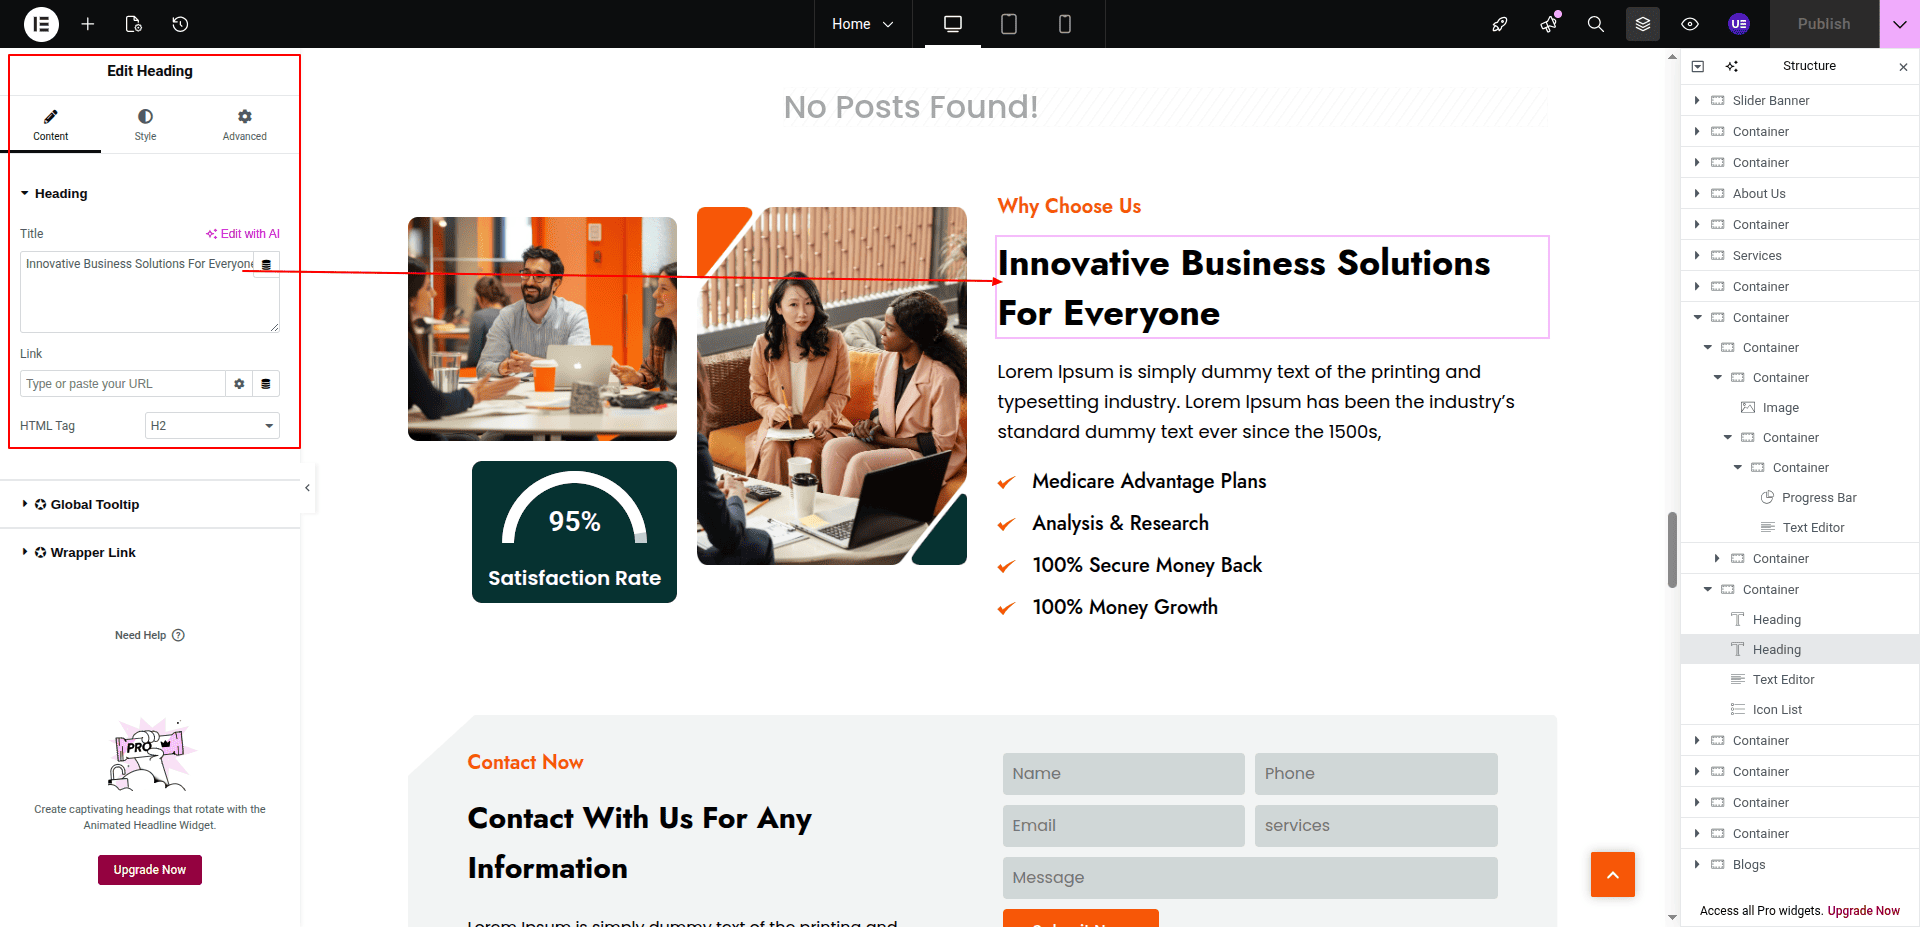This screenshot has width=1920, height=927.
Task: Click the 95% satisfaction progress widget
Action: pyautogui.click(x=574, y=532)
